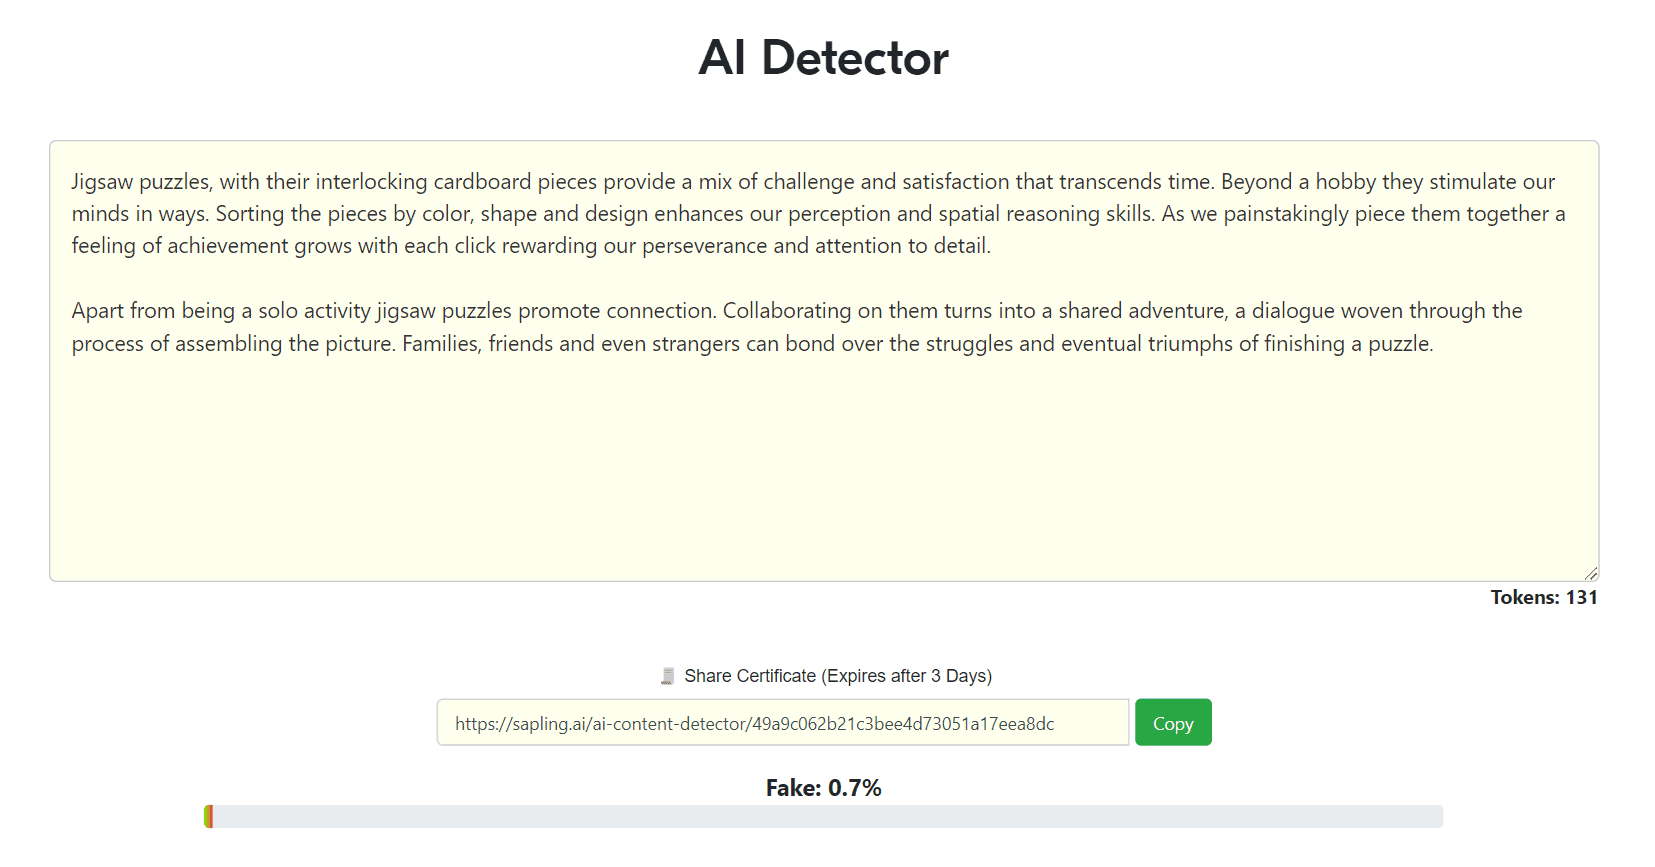Click the AI Detector heading

click(x=824, y=58)
